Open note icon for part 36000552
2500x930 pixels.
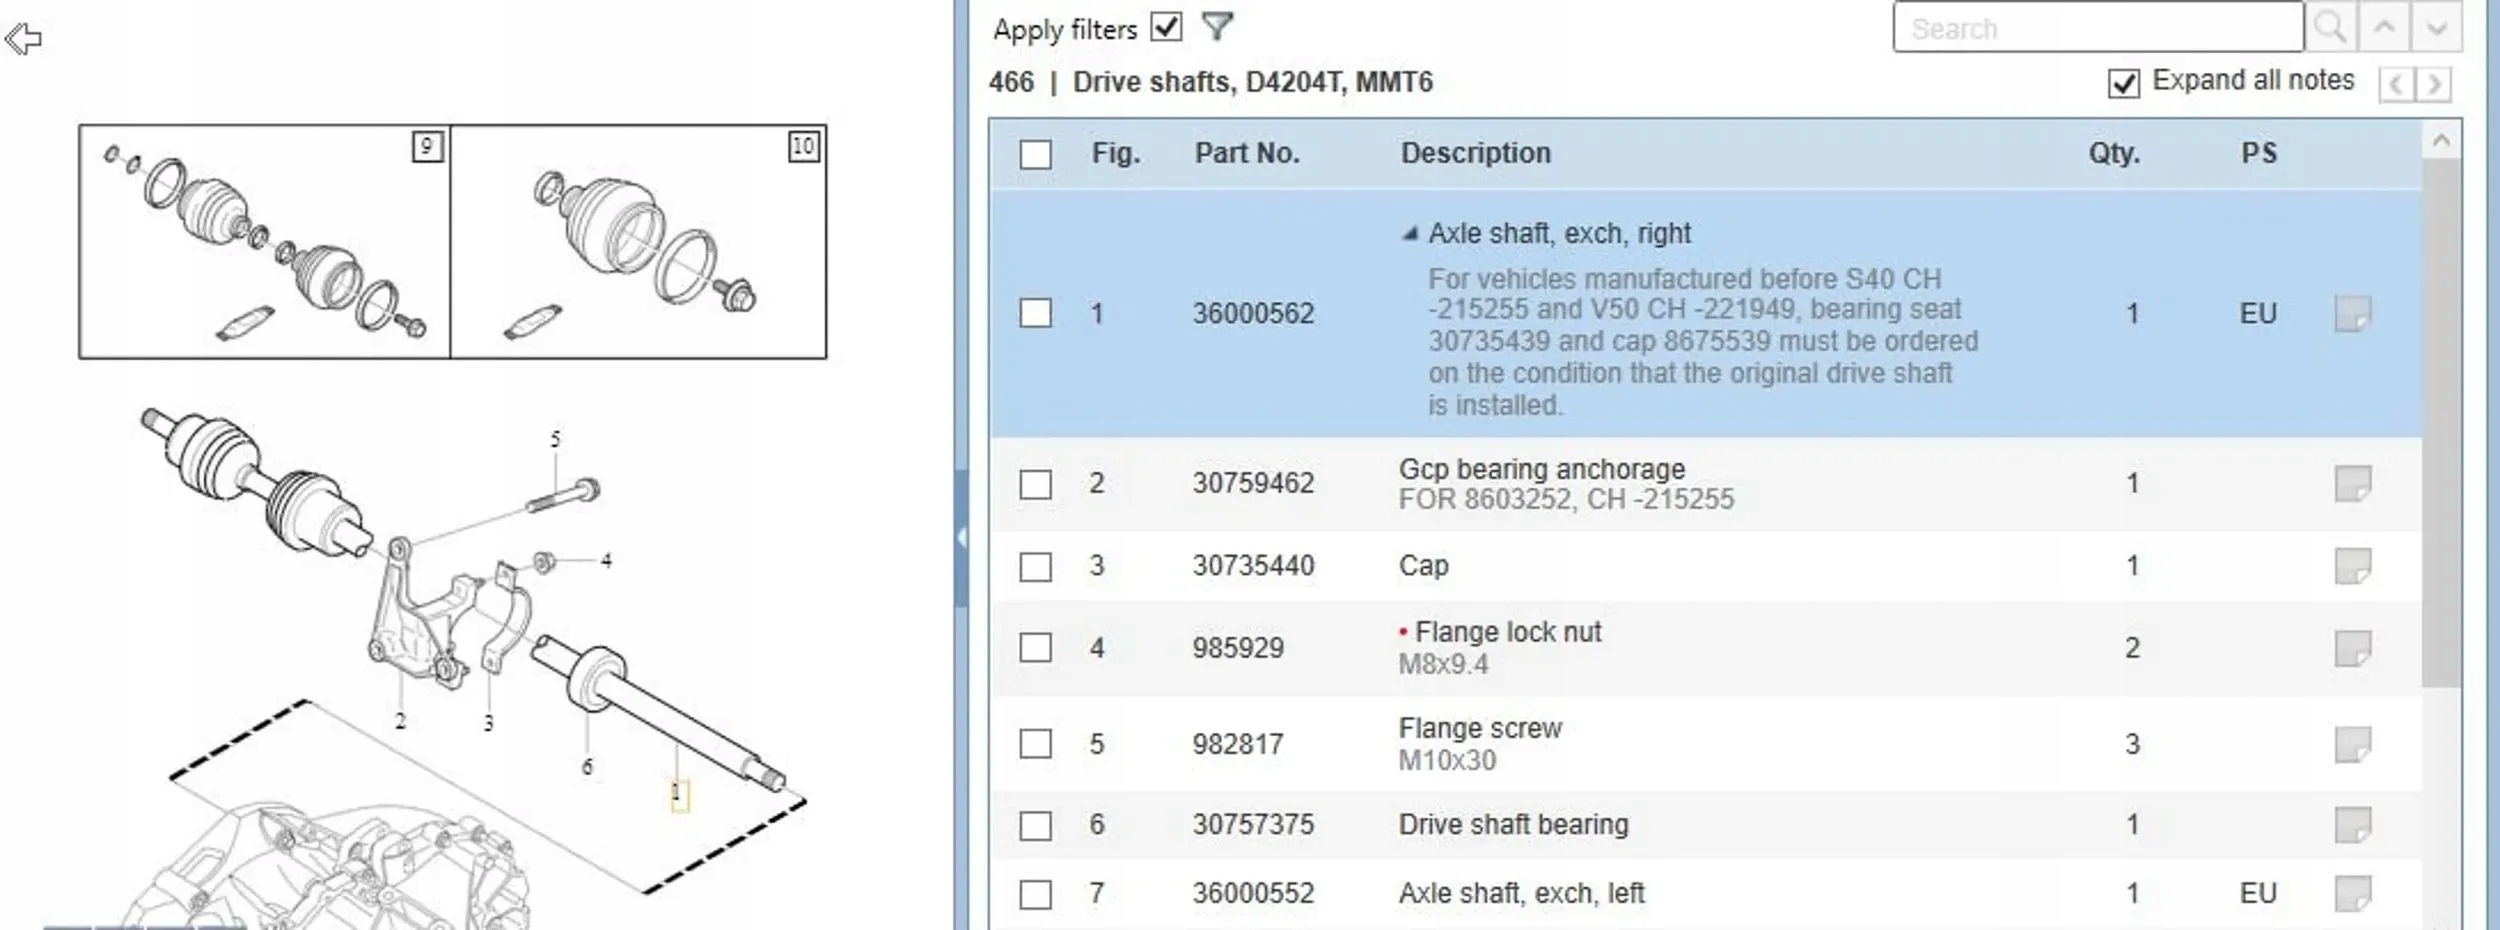[2352, 893]
